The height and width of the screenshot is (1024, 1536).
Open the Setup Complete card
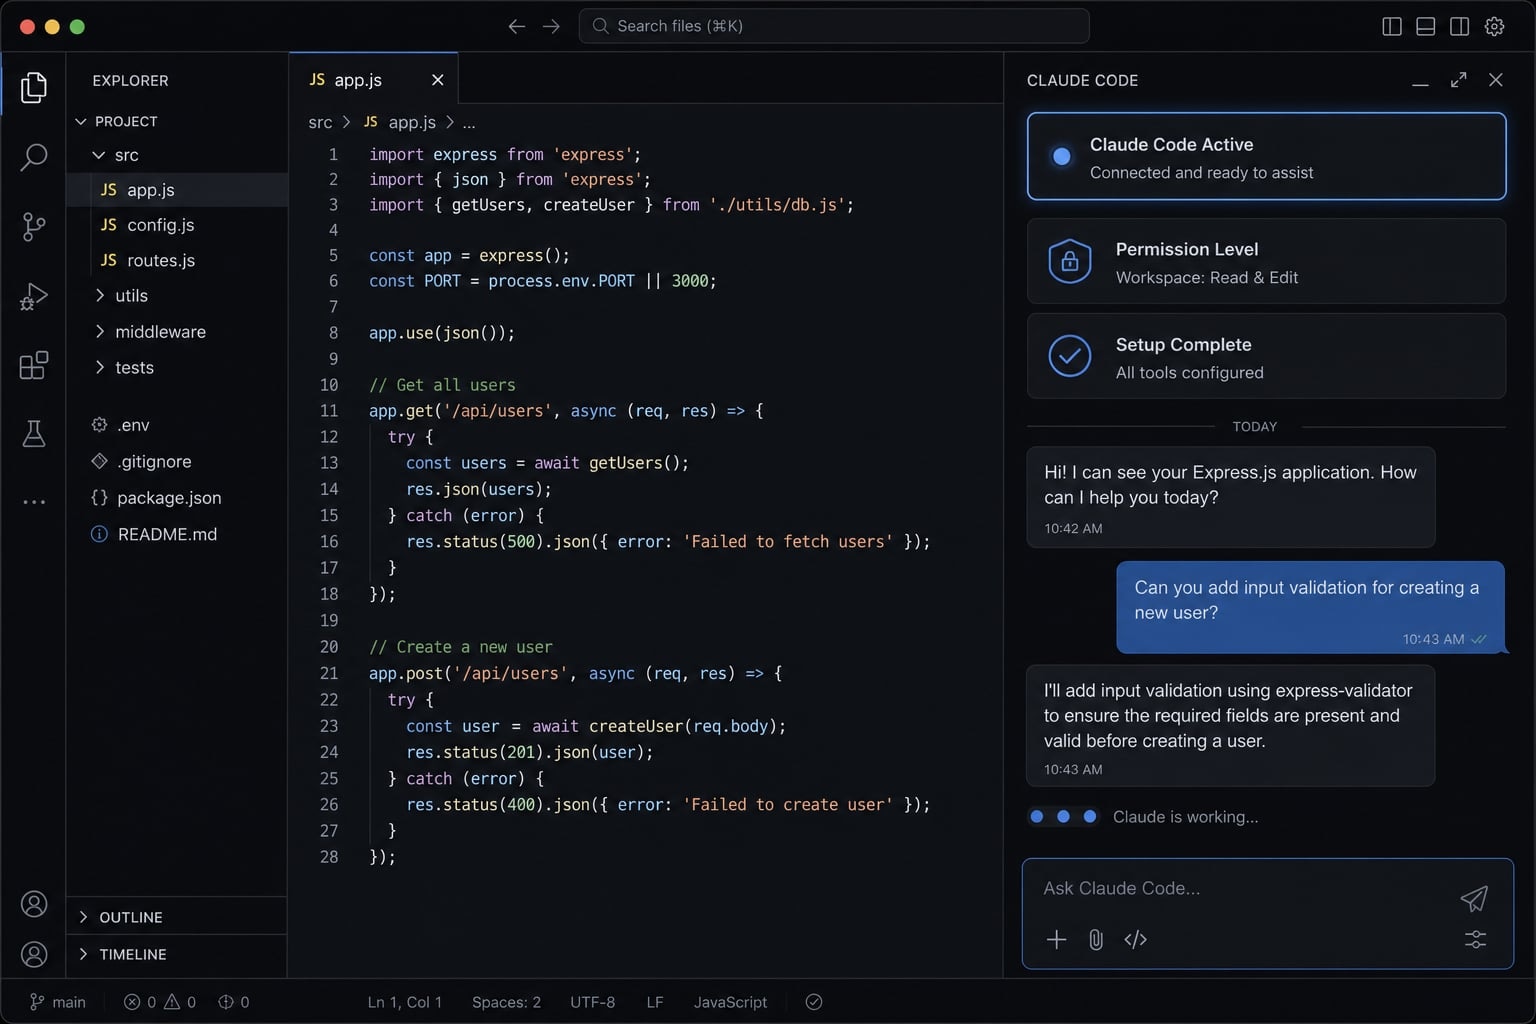(1266, 357)
